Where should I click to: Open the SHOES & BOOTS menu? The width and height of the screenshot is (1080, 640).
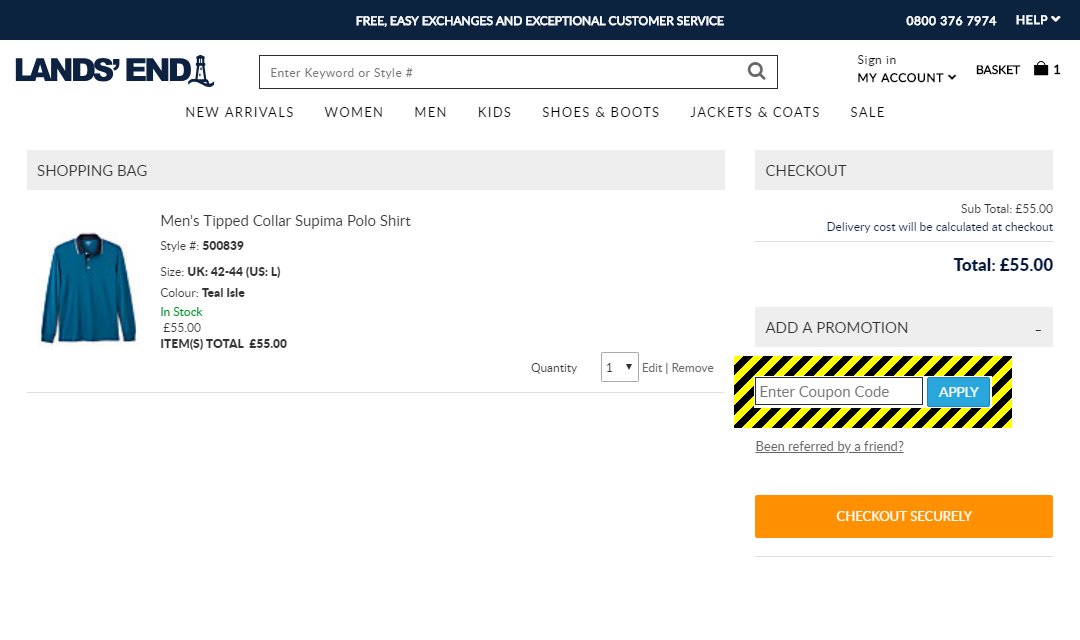click(x=601, y=112)
